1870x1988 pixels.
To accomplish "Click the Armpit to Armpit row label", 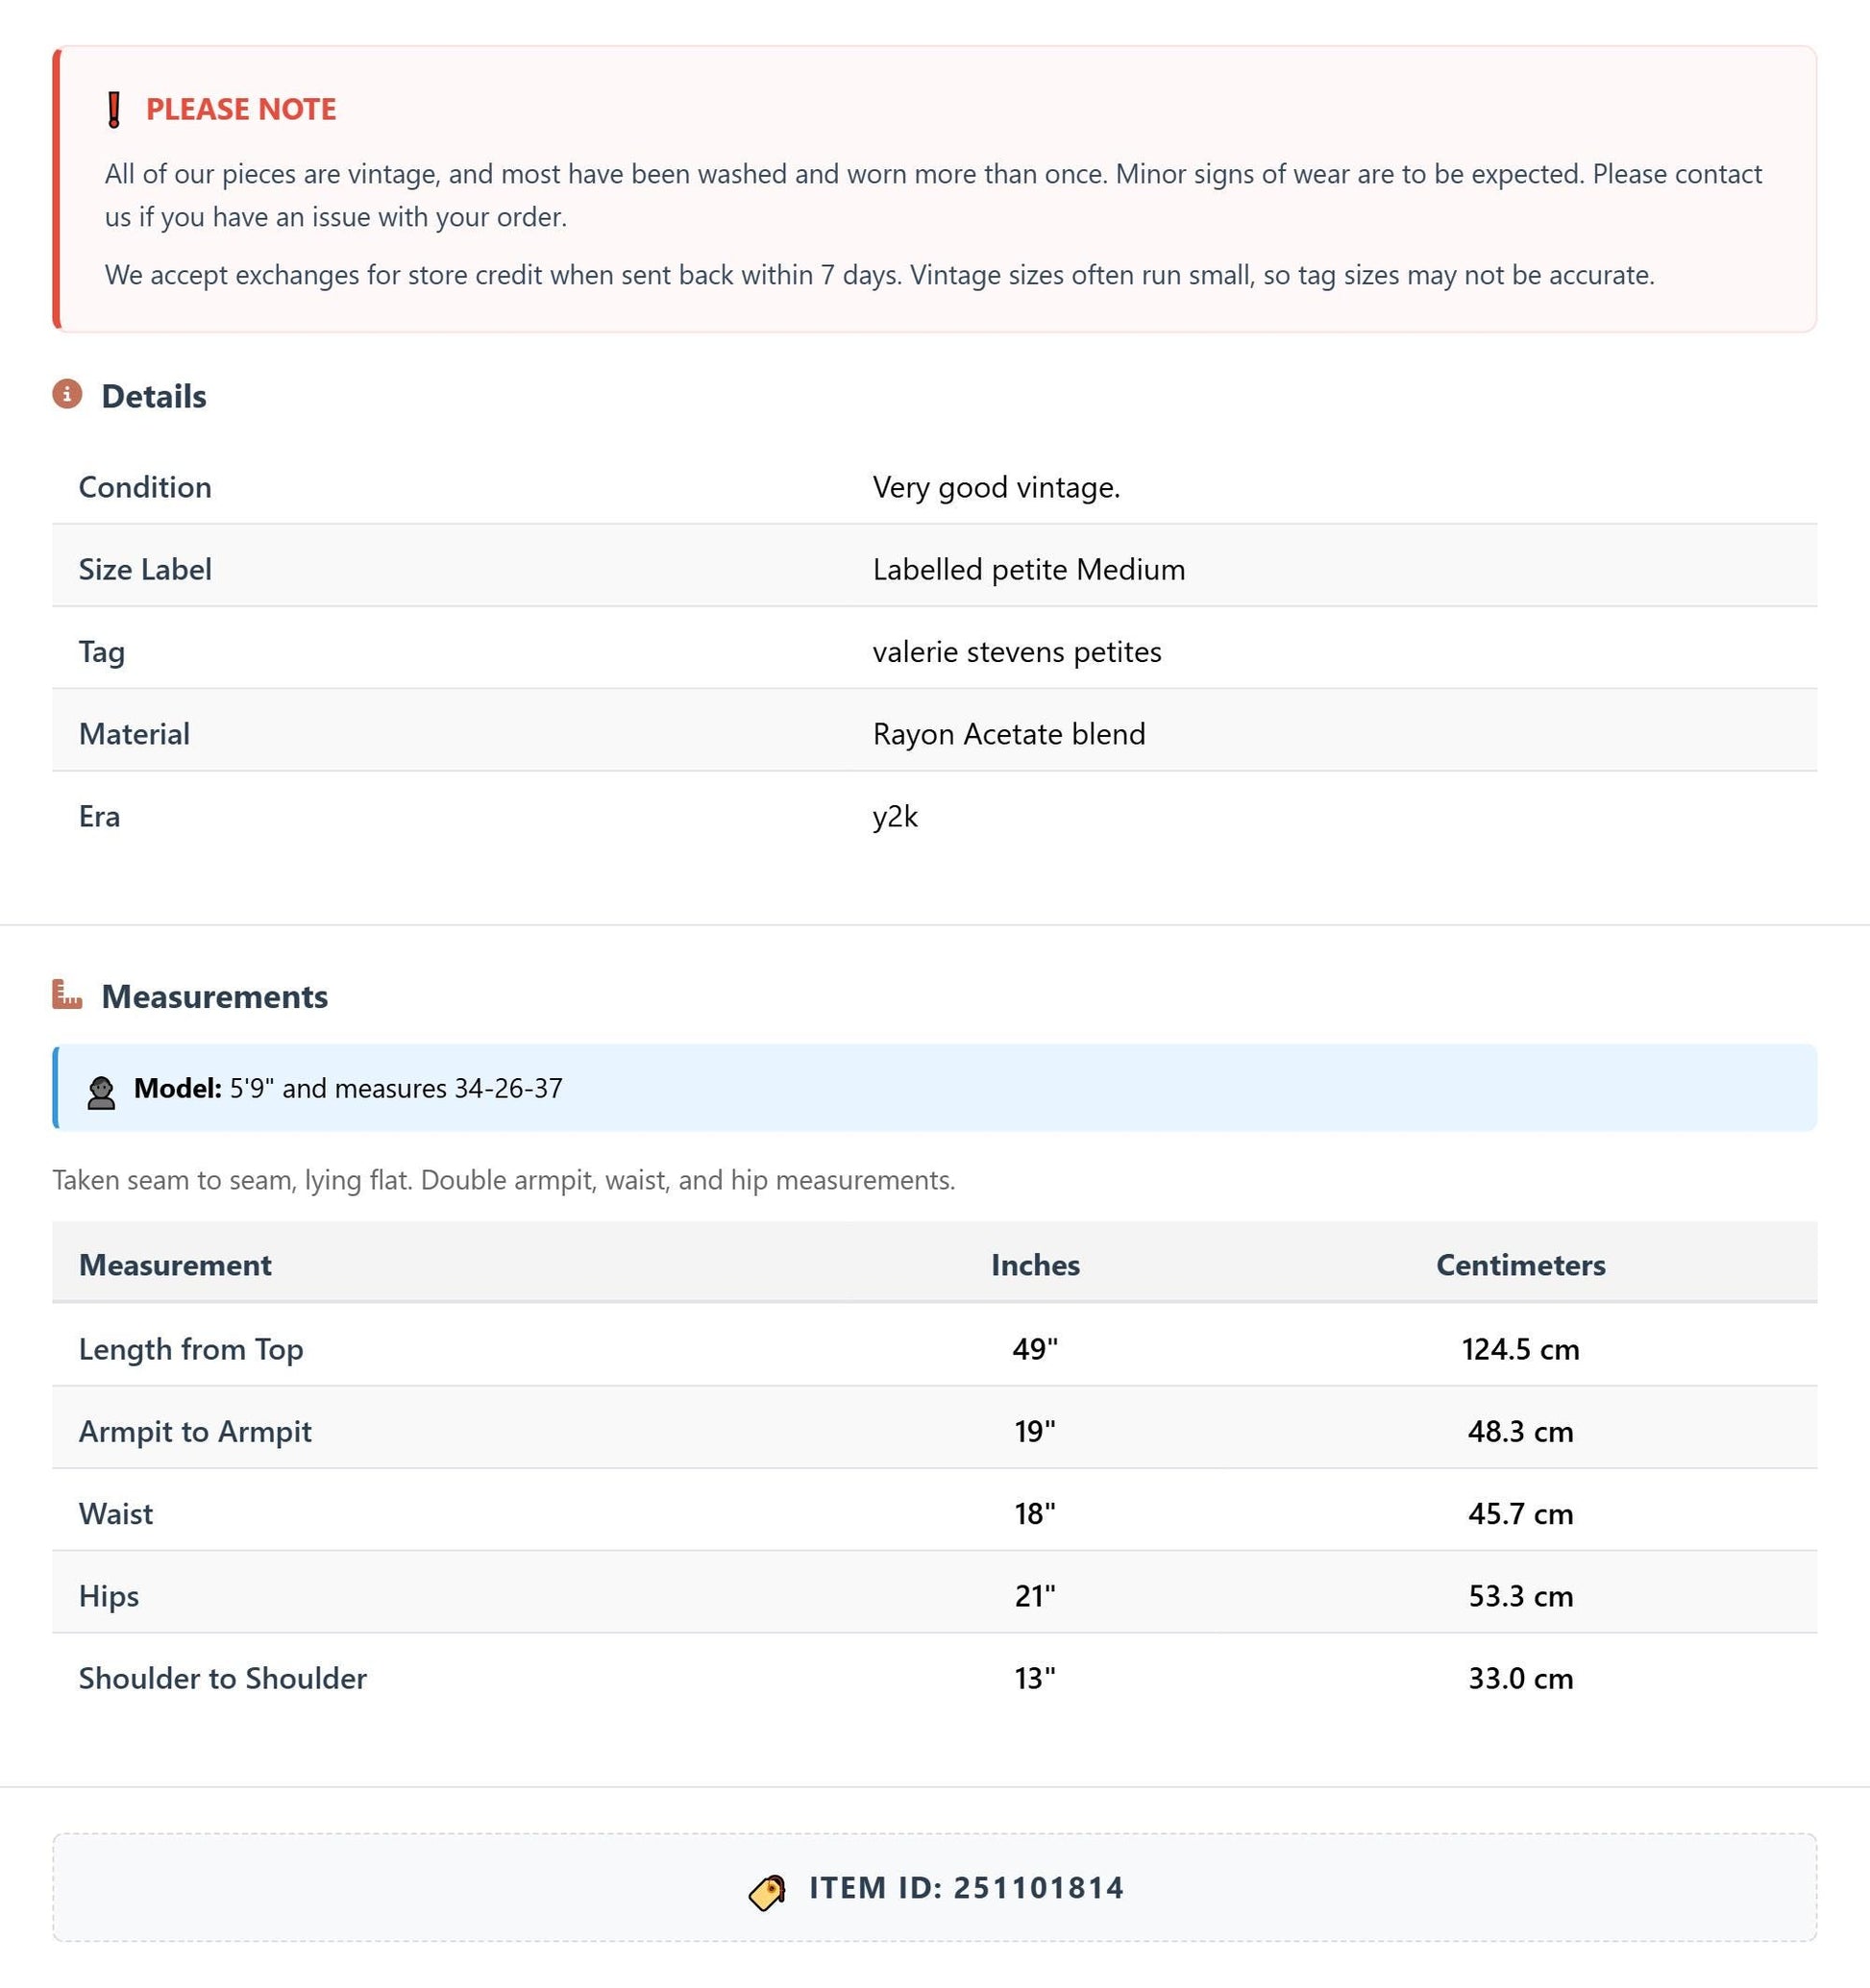I will pyautogui.click(x=195, y=1431).
